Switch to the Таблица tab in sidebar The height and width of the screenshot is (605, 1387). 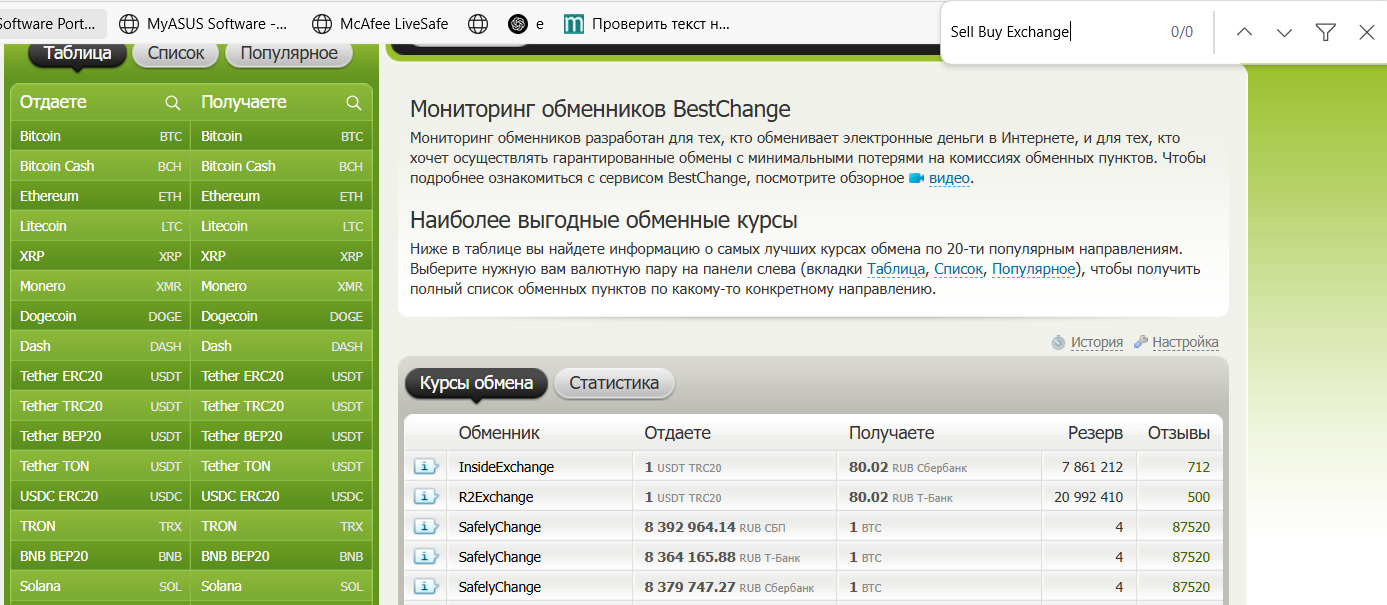77,53
